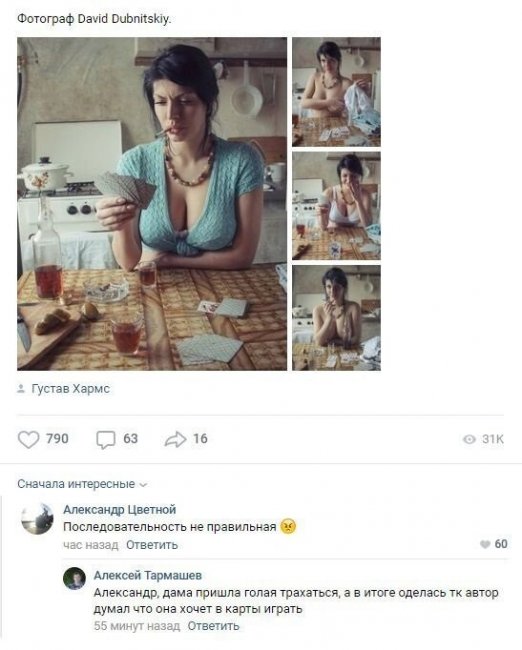Expand the Сначала интересные sort dropdown
522x650 pixels.
[82, 484]
